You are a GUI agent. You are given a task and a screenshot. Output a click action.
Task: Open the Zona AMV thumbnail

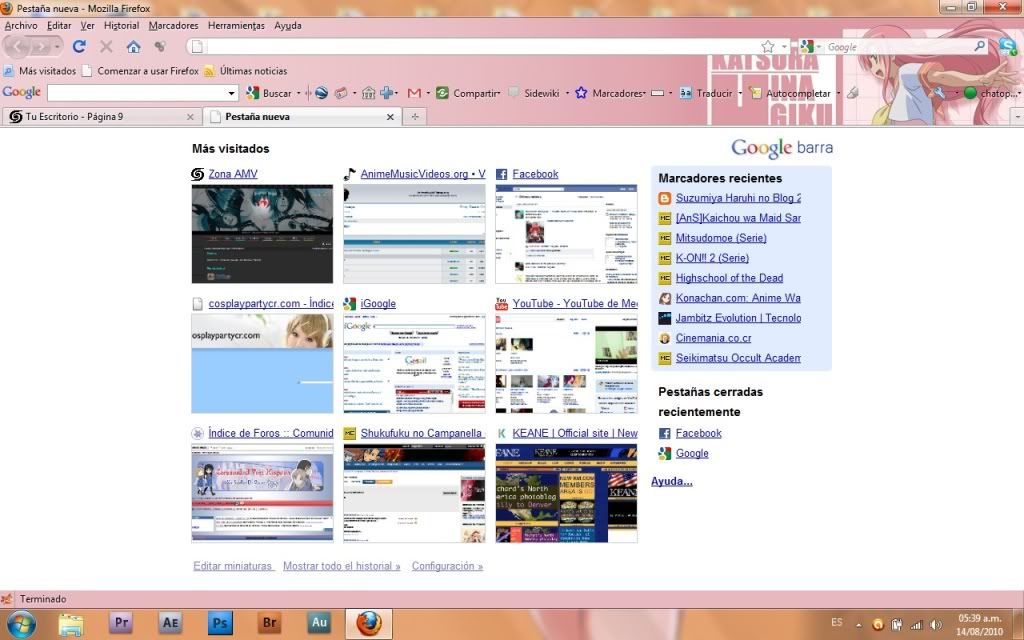pyautogui.click(x=262, y=234)
